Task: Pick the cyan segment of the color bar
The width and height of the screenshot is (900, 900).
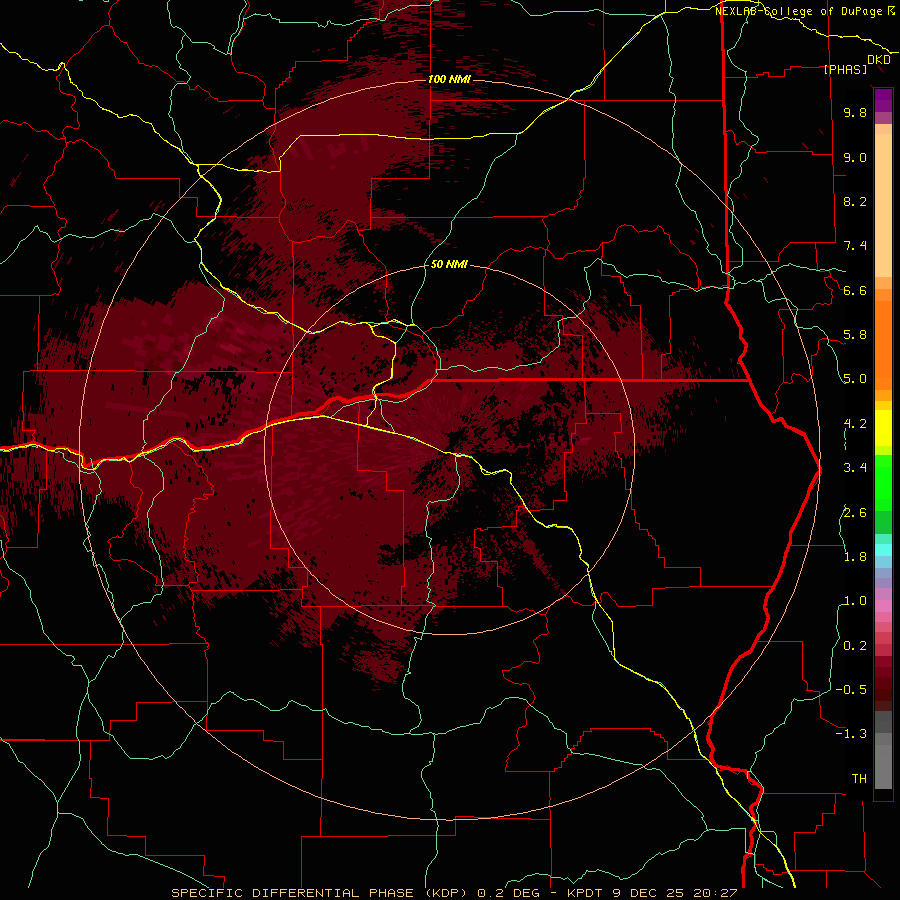Action: [883, 550]
